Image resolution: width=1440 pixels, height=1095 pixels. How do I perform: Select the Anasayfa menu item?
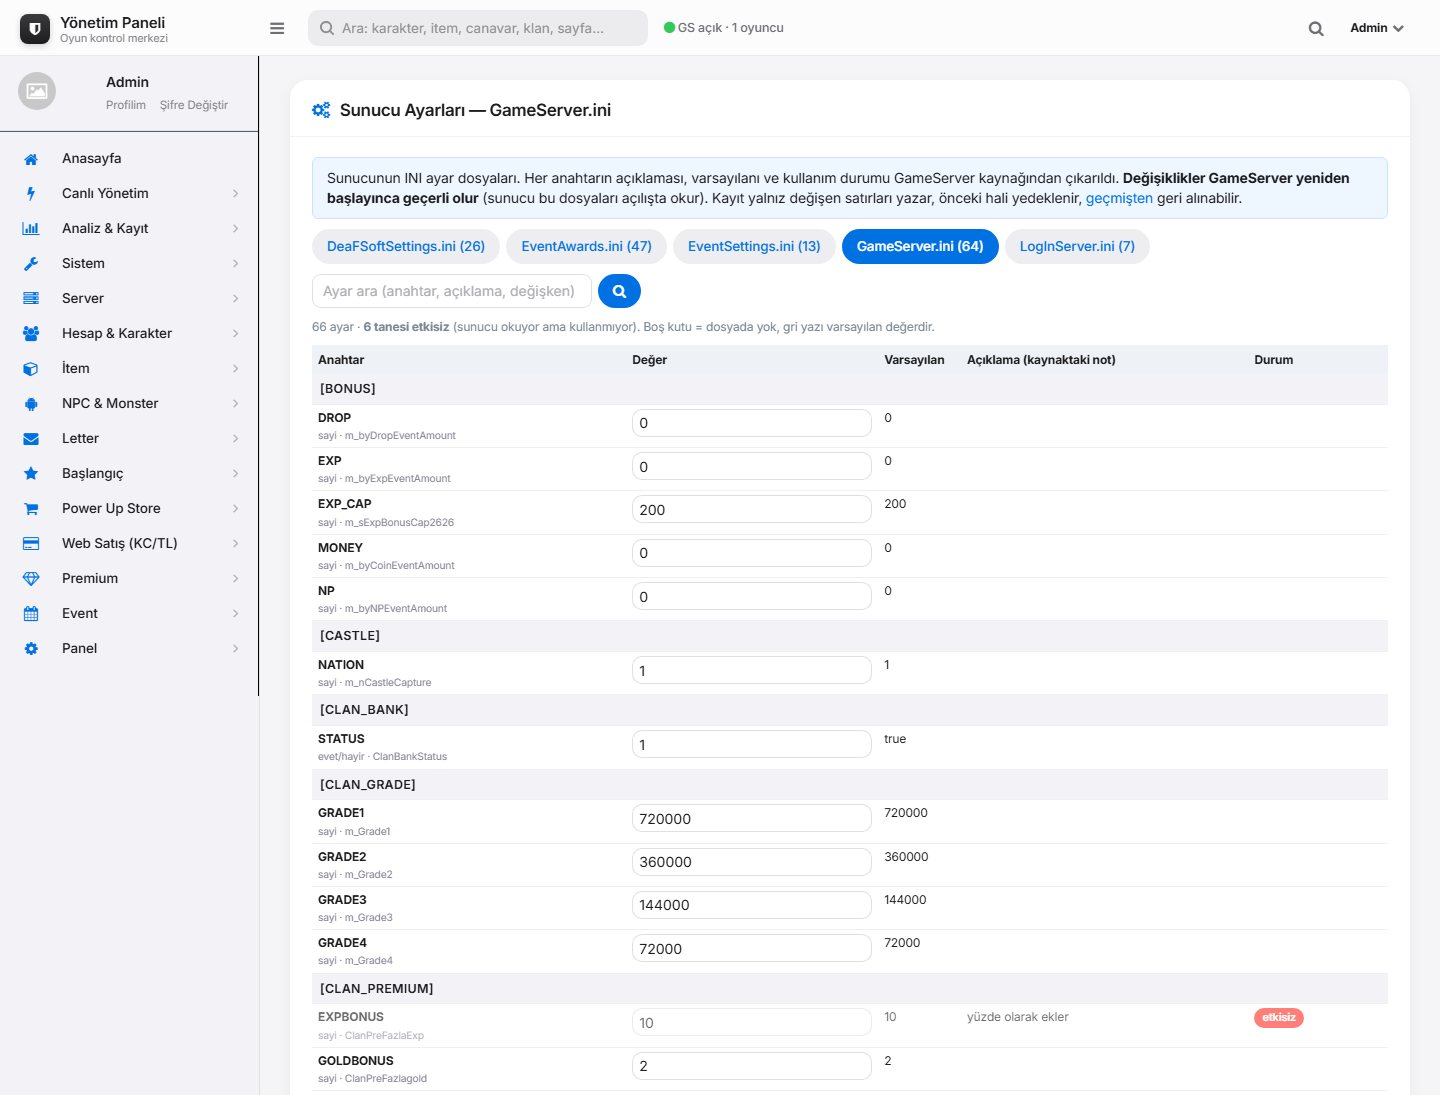point(129,159)
